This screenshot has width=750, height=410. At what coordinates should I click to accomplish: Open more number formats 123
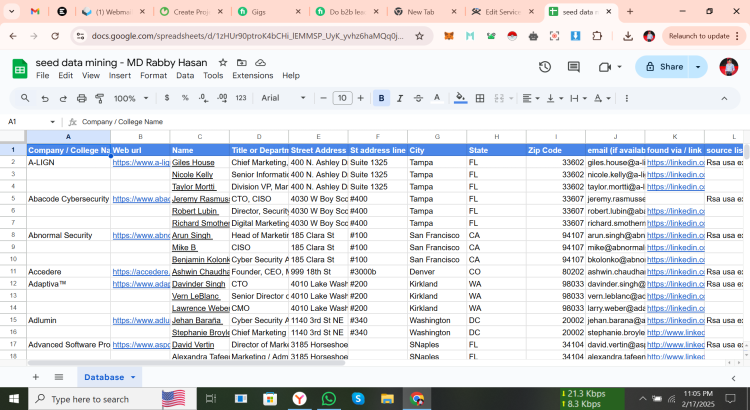pos(241,98)
